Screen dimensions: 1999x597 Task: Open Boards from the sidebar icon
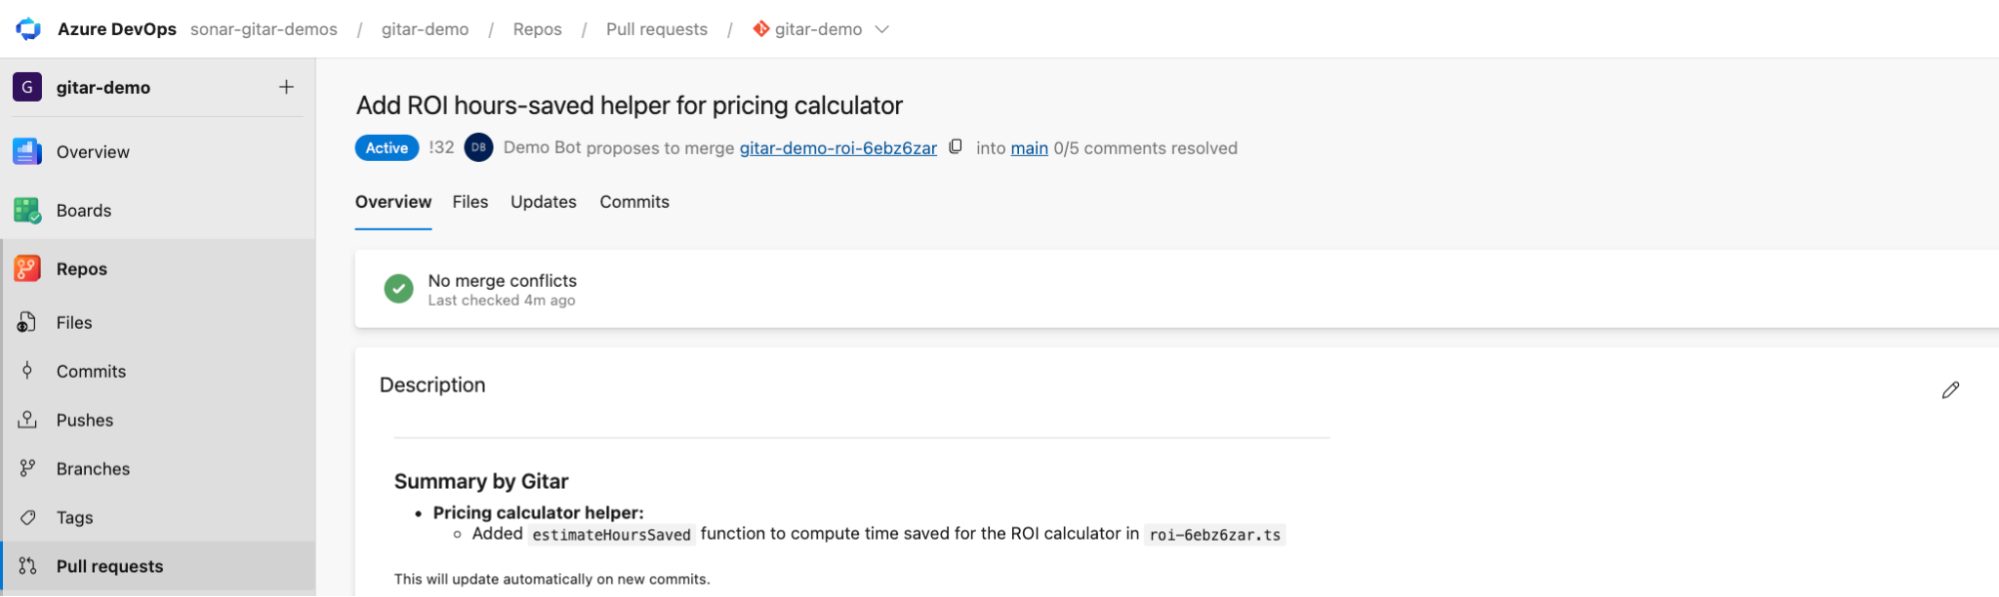27,210
